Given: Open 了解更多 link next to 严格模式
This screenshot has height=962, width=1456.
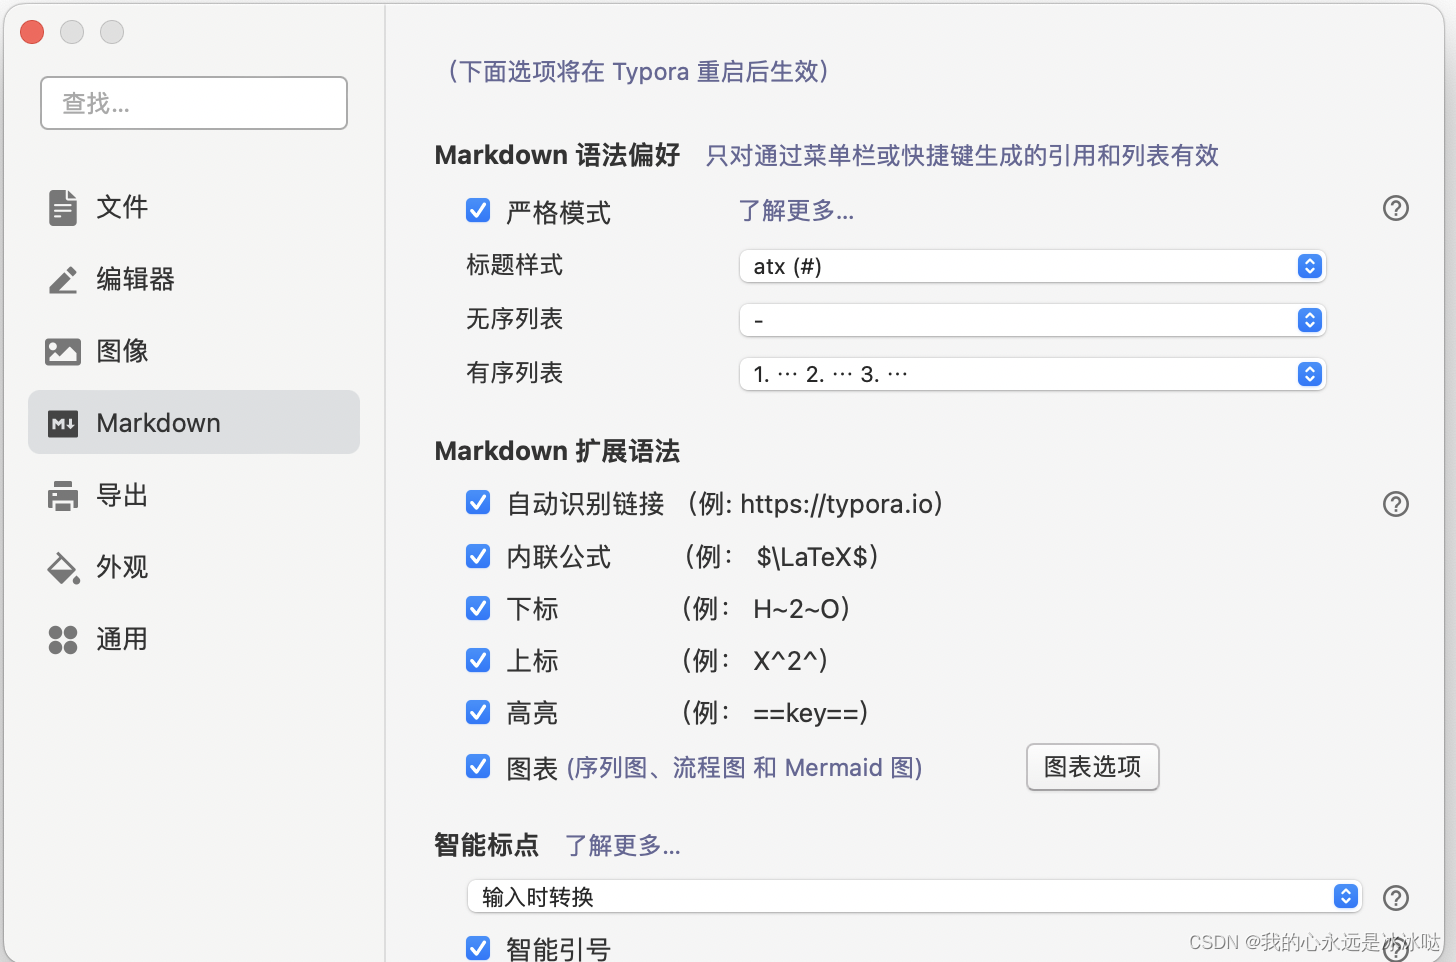Looking at the screenshot, I should (x=796, y=211).
